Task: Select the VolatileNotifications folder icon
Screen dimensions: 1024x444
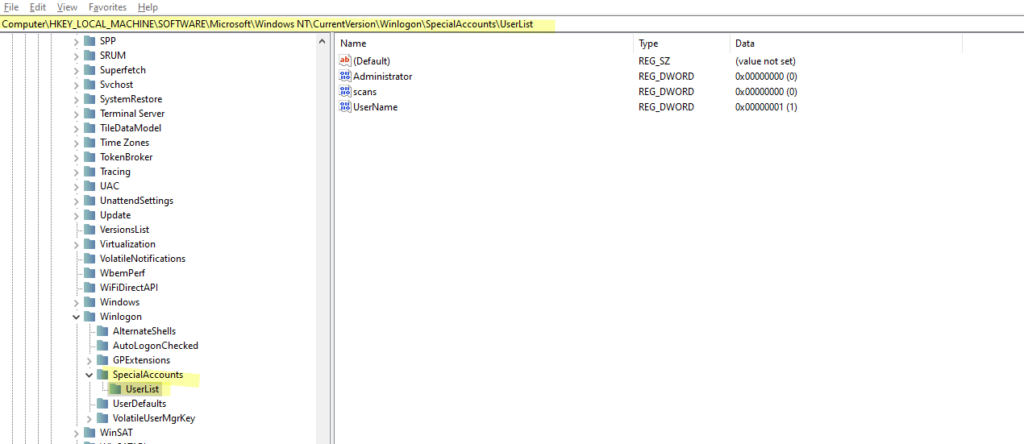Action: click(x=89, y=259)
